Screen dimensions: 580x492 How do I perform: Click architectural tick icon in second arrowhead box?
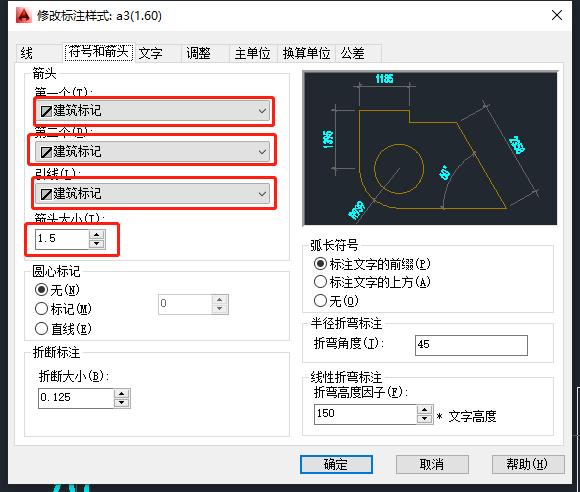click(x=46, y=152)
